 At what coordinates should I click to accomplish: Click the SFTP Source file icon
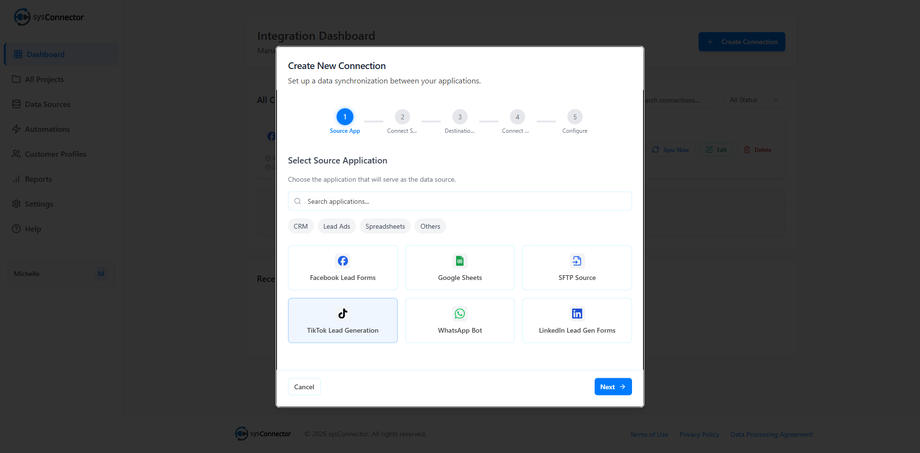(577, 261)
